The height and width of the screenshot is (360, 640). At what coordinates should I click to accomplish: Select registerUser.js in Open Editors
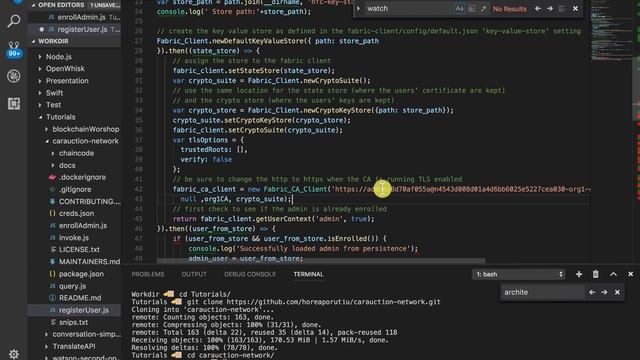[74, 29]
